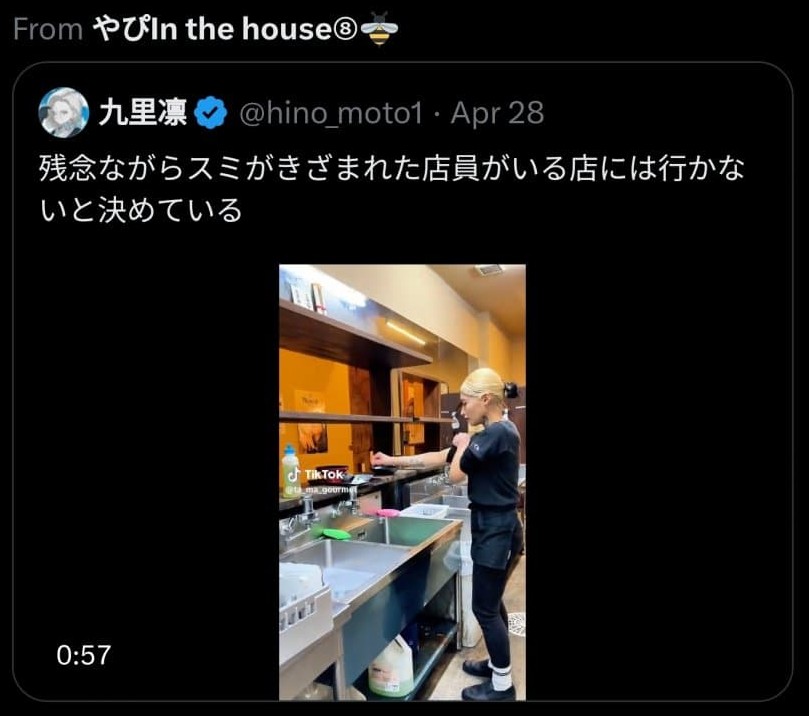The image size is (809, 716).
Task: Click the TikTok note logo watermark
Action: pos(294,474)
